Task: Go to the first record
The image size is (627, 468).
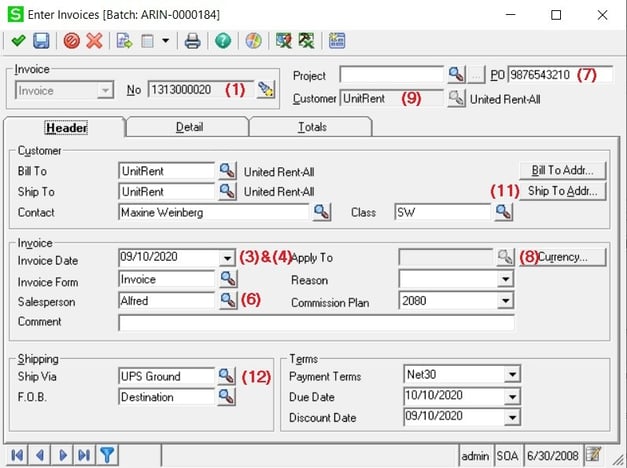Action: pos(17,455)
